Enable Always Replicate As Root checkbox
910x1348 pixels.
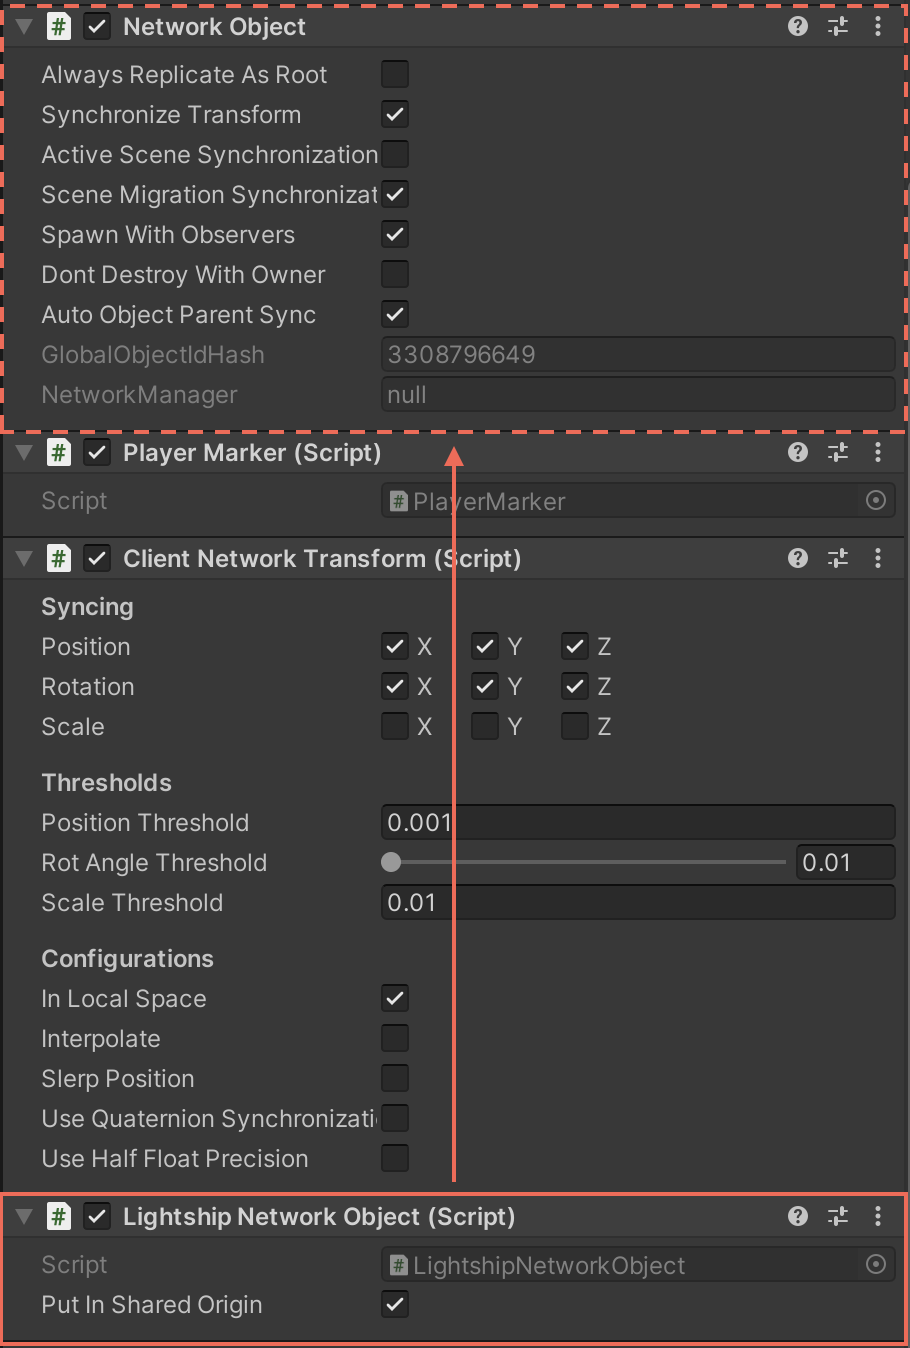pos(395,75)
